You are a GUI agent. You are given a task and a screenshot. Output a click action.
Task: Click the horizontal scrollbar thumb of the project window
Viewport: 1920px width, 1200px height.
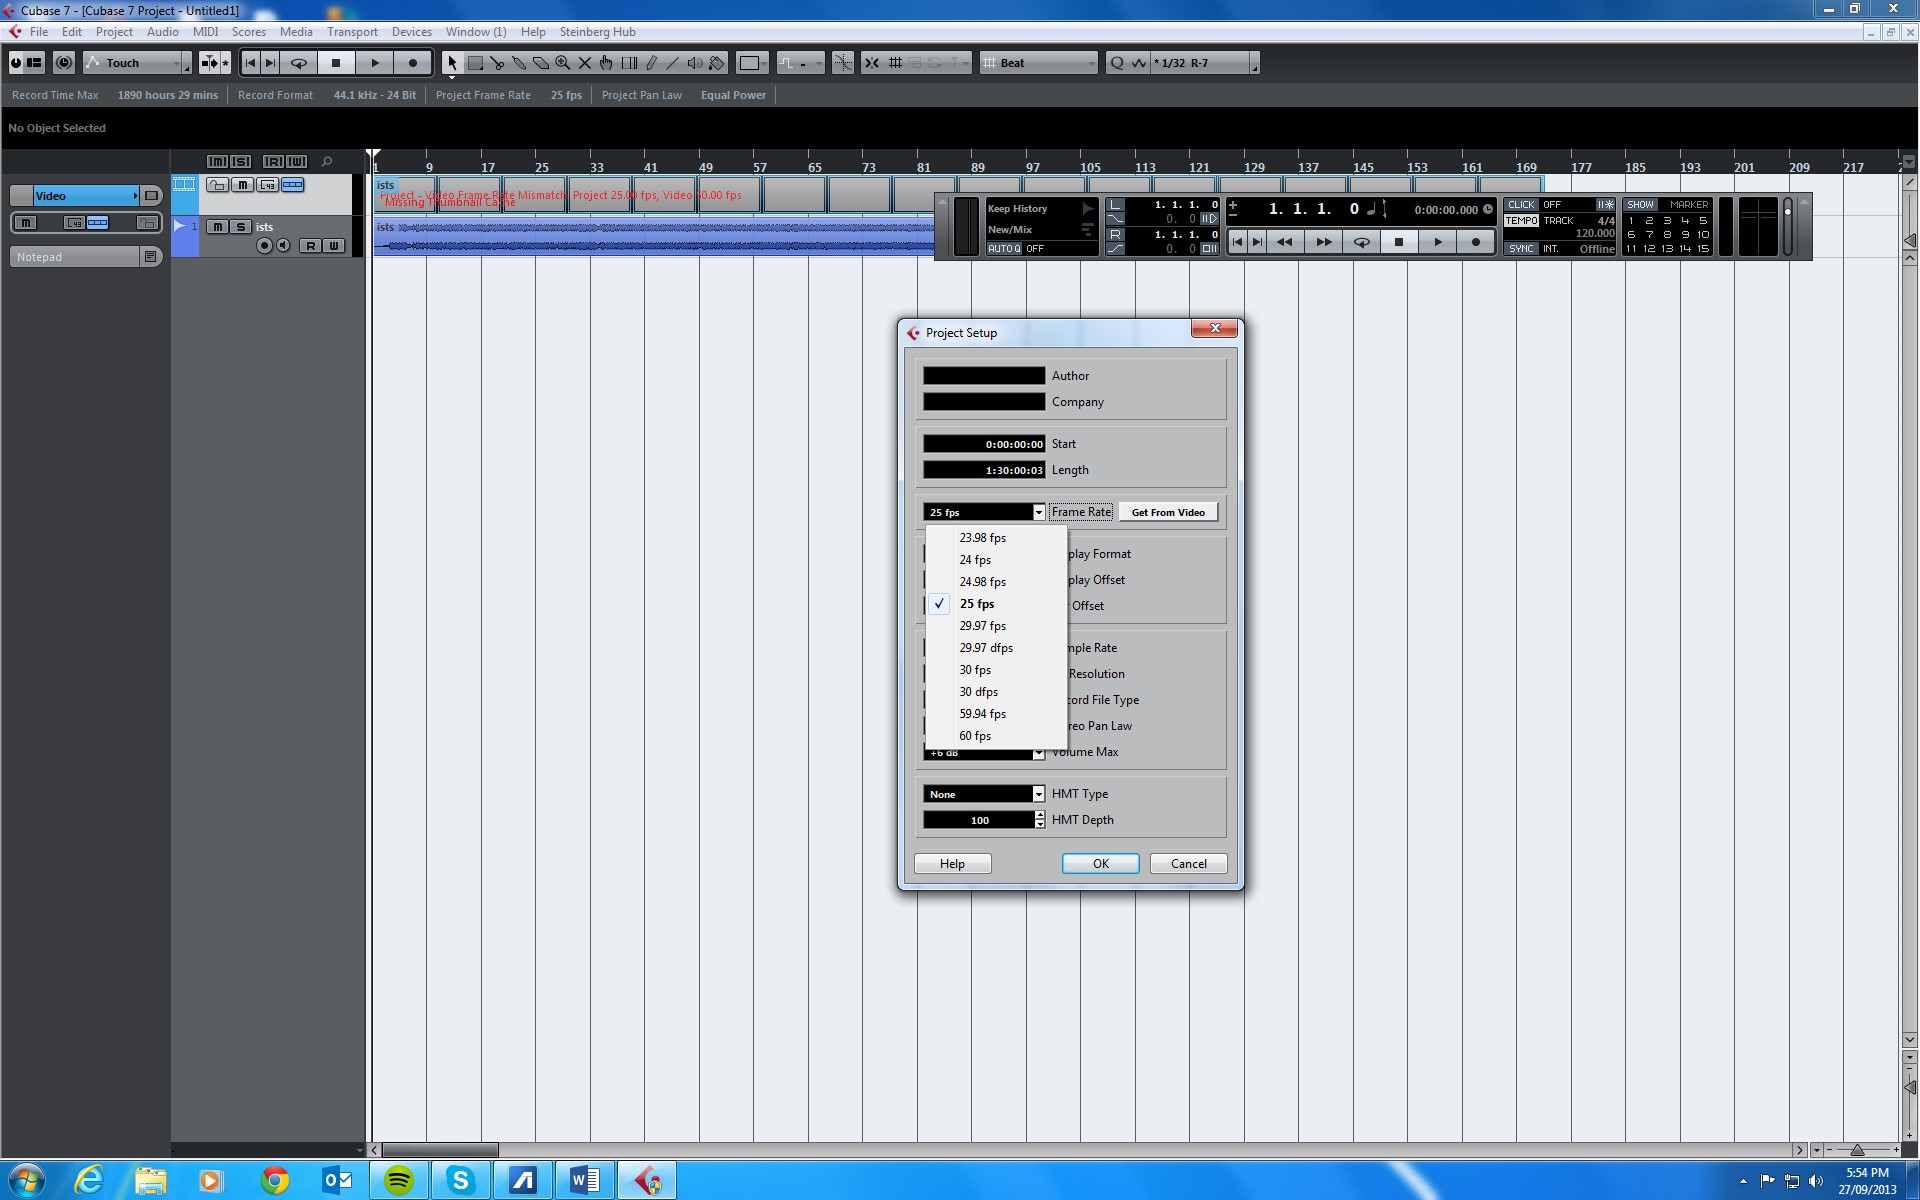point(440,1150)
